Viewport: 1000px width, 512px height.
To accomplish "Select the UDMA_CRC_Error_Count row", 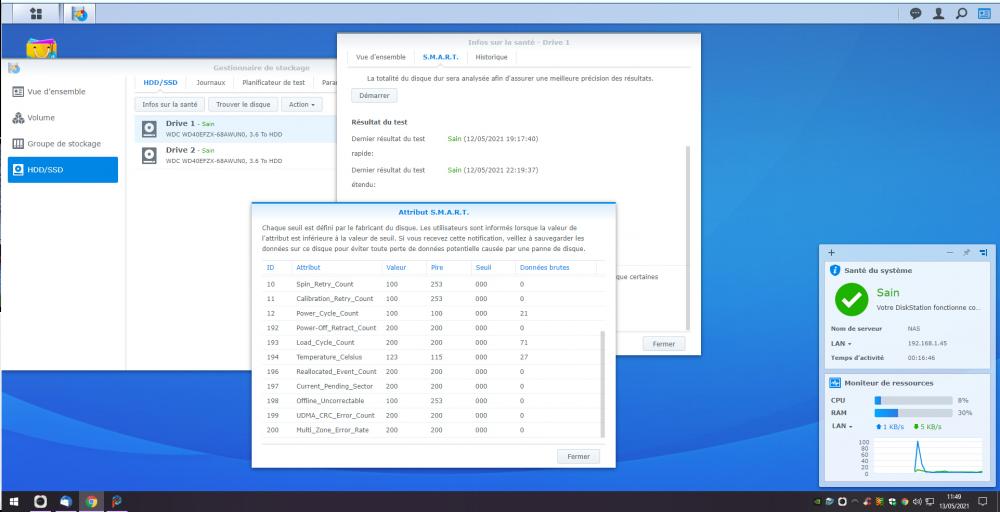I will pos(430,416).
